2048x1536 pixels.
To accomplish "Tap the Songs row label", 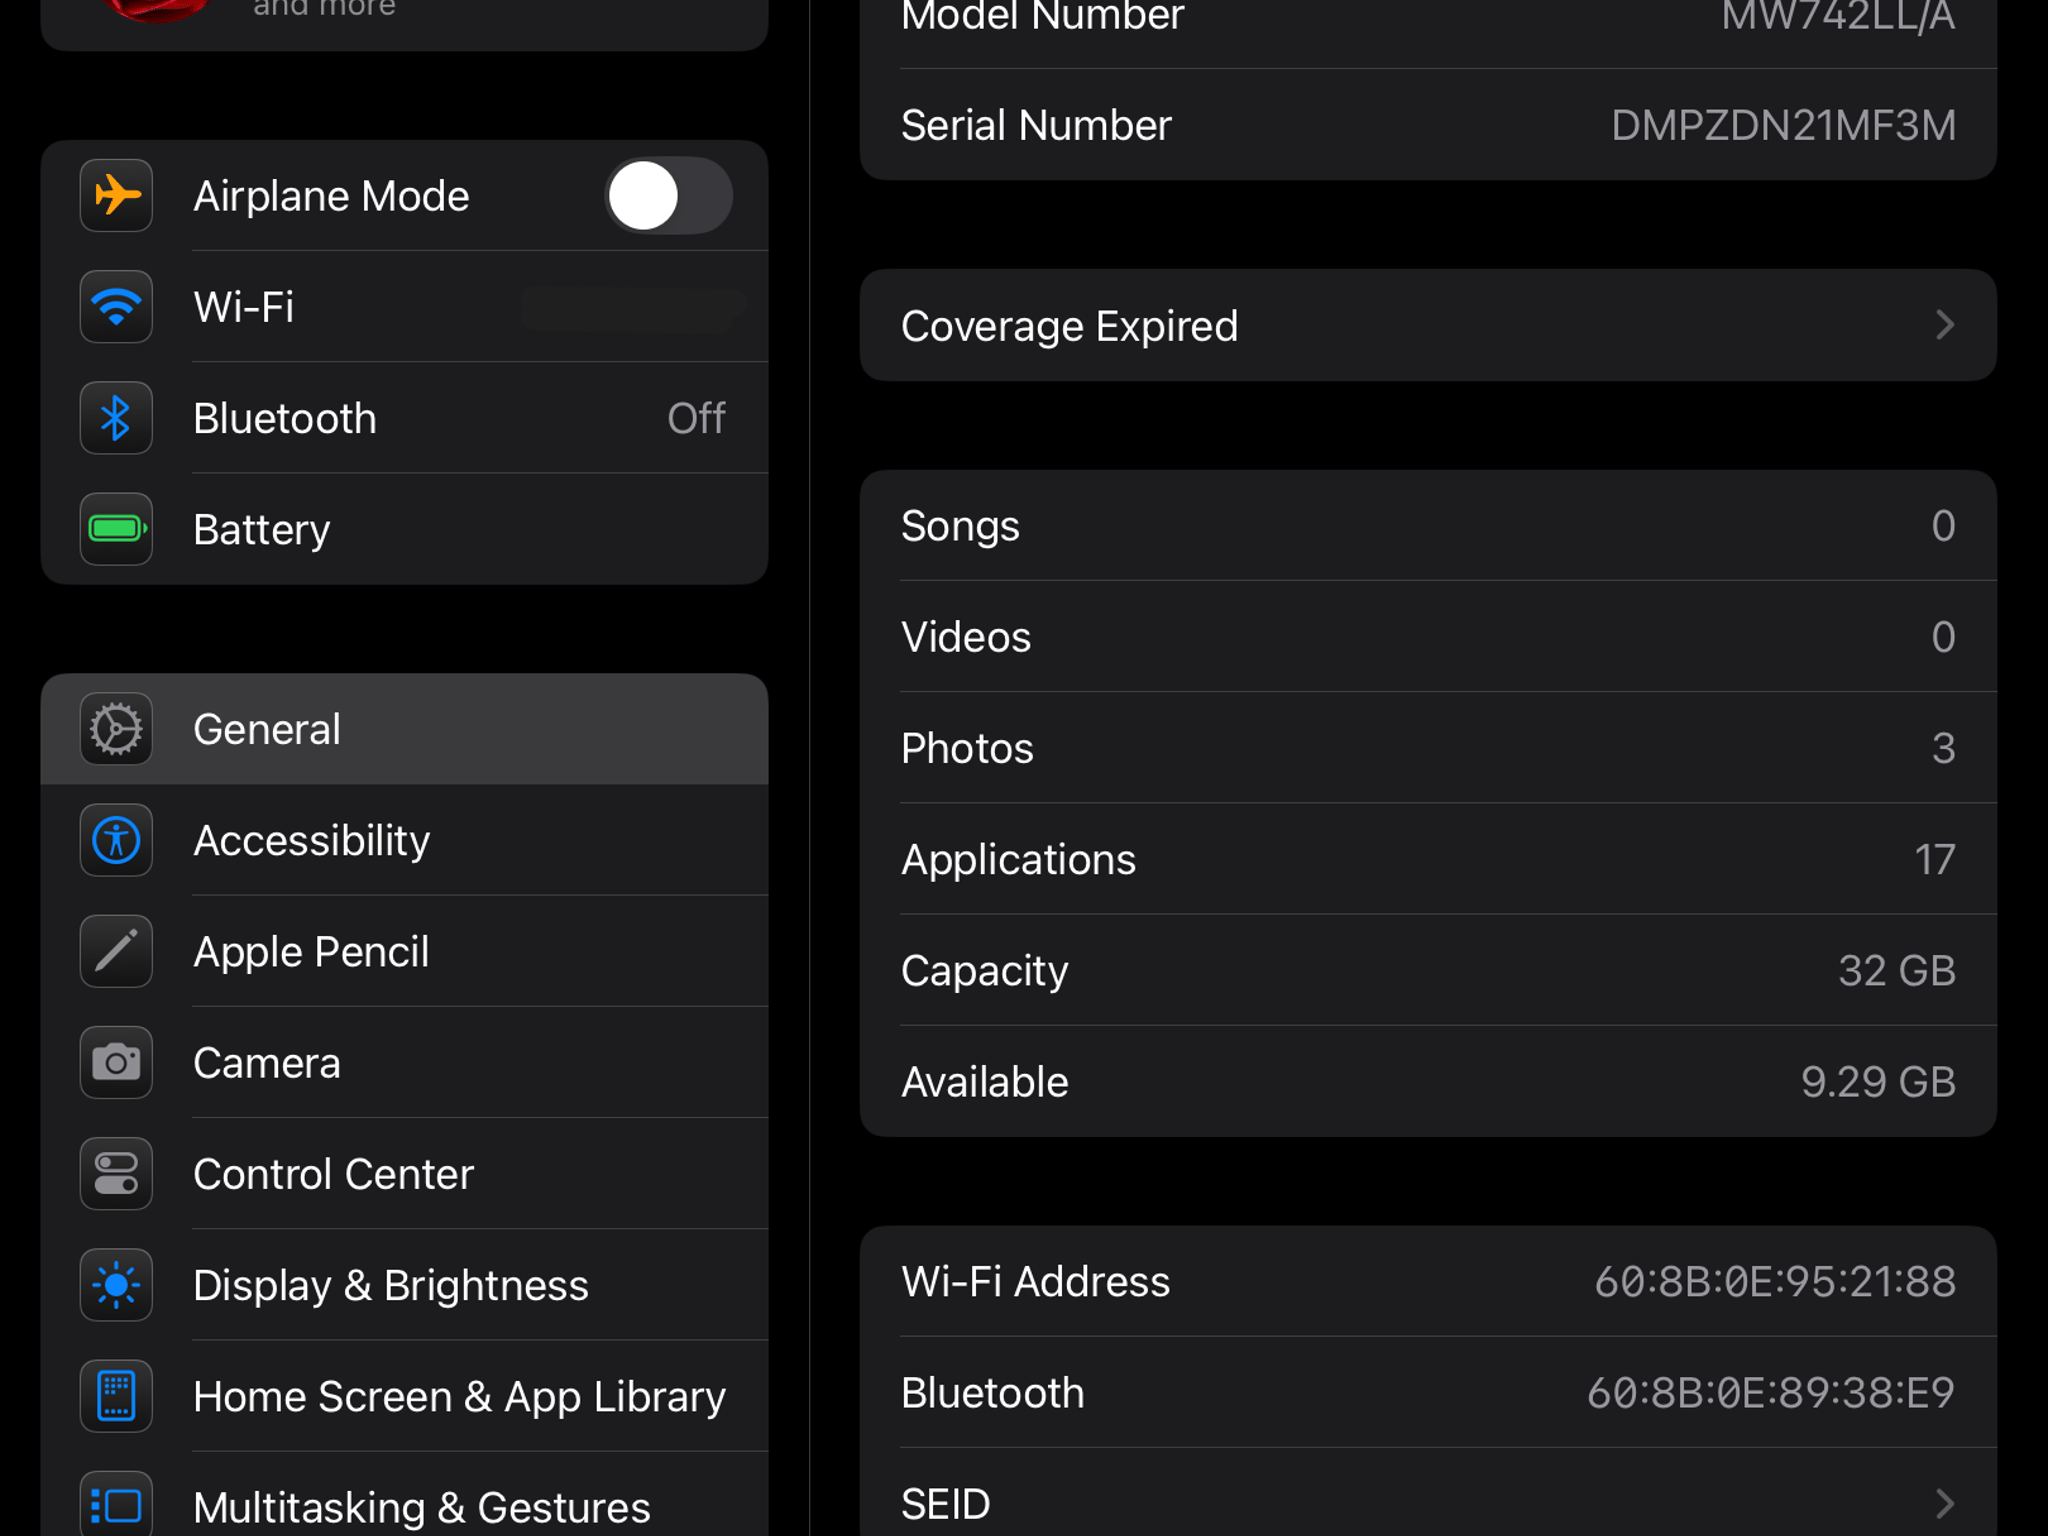I will (960, 526).
